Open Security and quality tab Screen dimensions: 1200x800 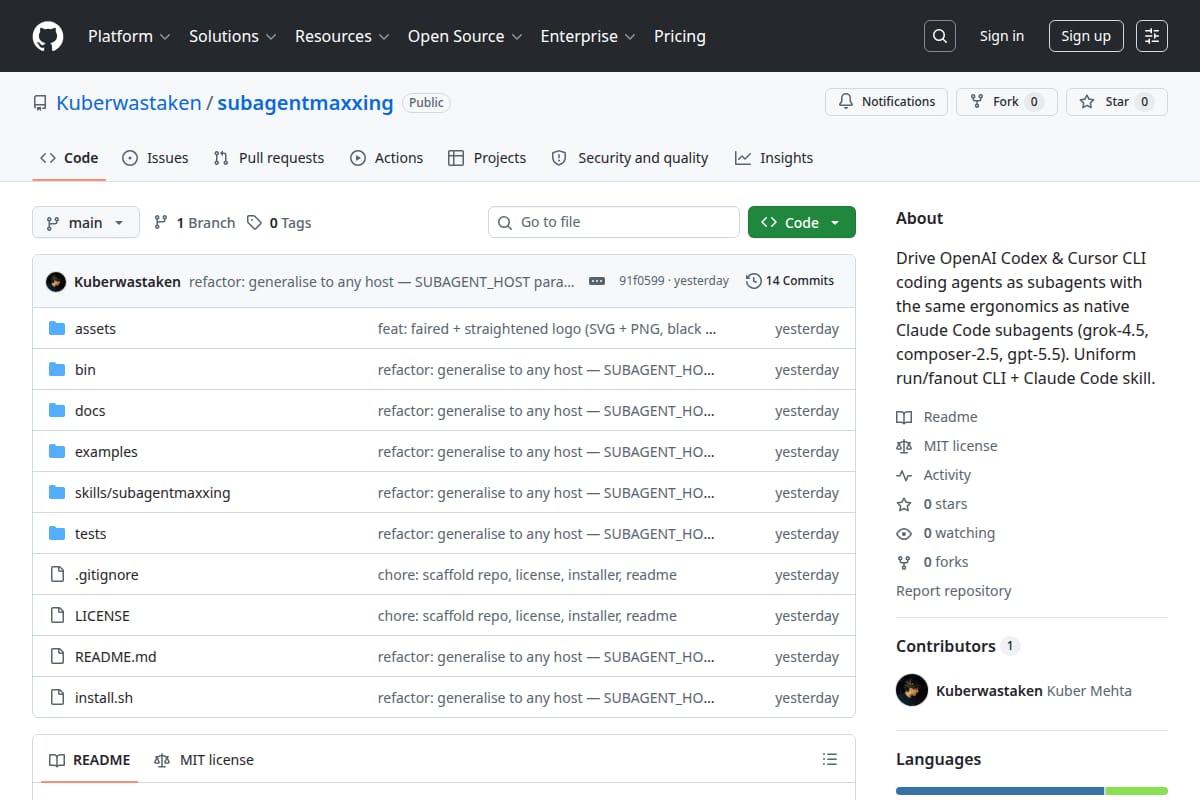(x=630, y=158)
